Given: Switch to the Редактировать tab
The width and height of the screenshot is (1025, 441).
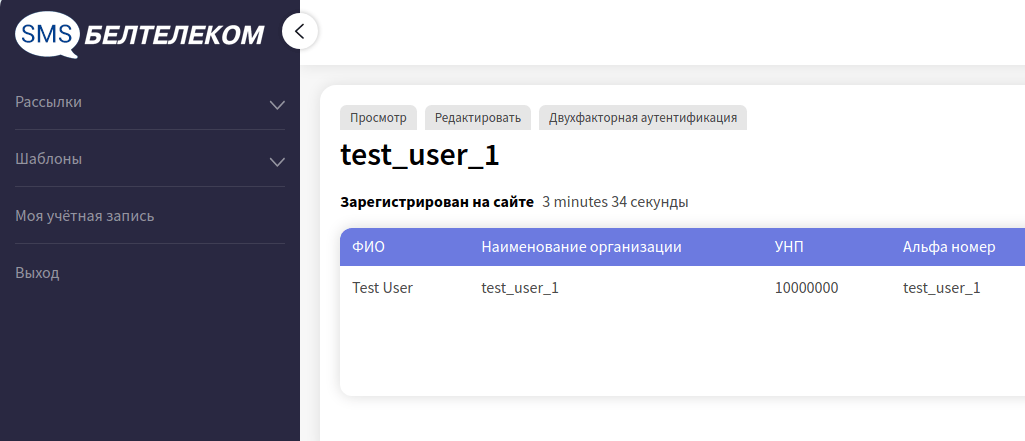Looking at the screenshot, I should (478, 118).
